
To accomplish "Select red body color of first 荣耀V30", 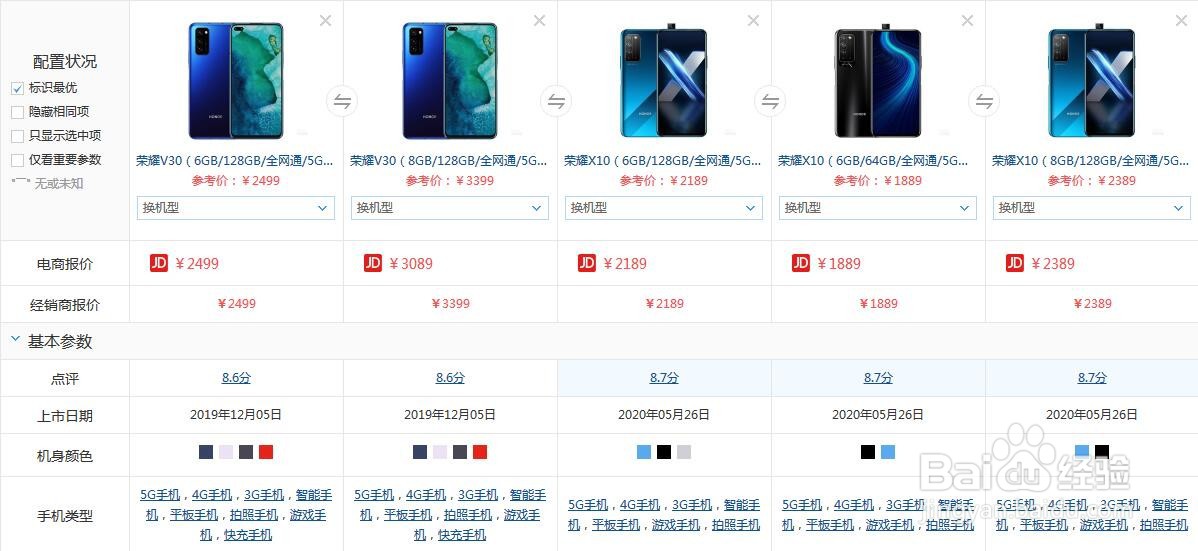I will click(x=266, y=452).
